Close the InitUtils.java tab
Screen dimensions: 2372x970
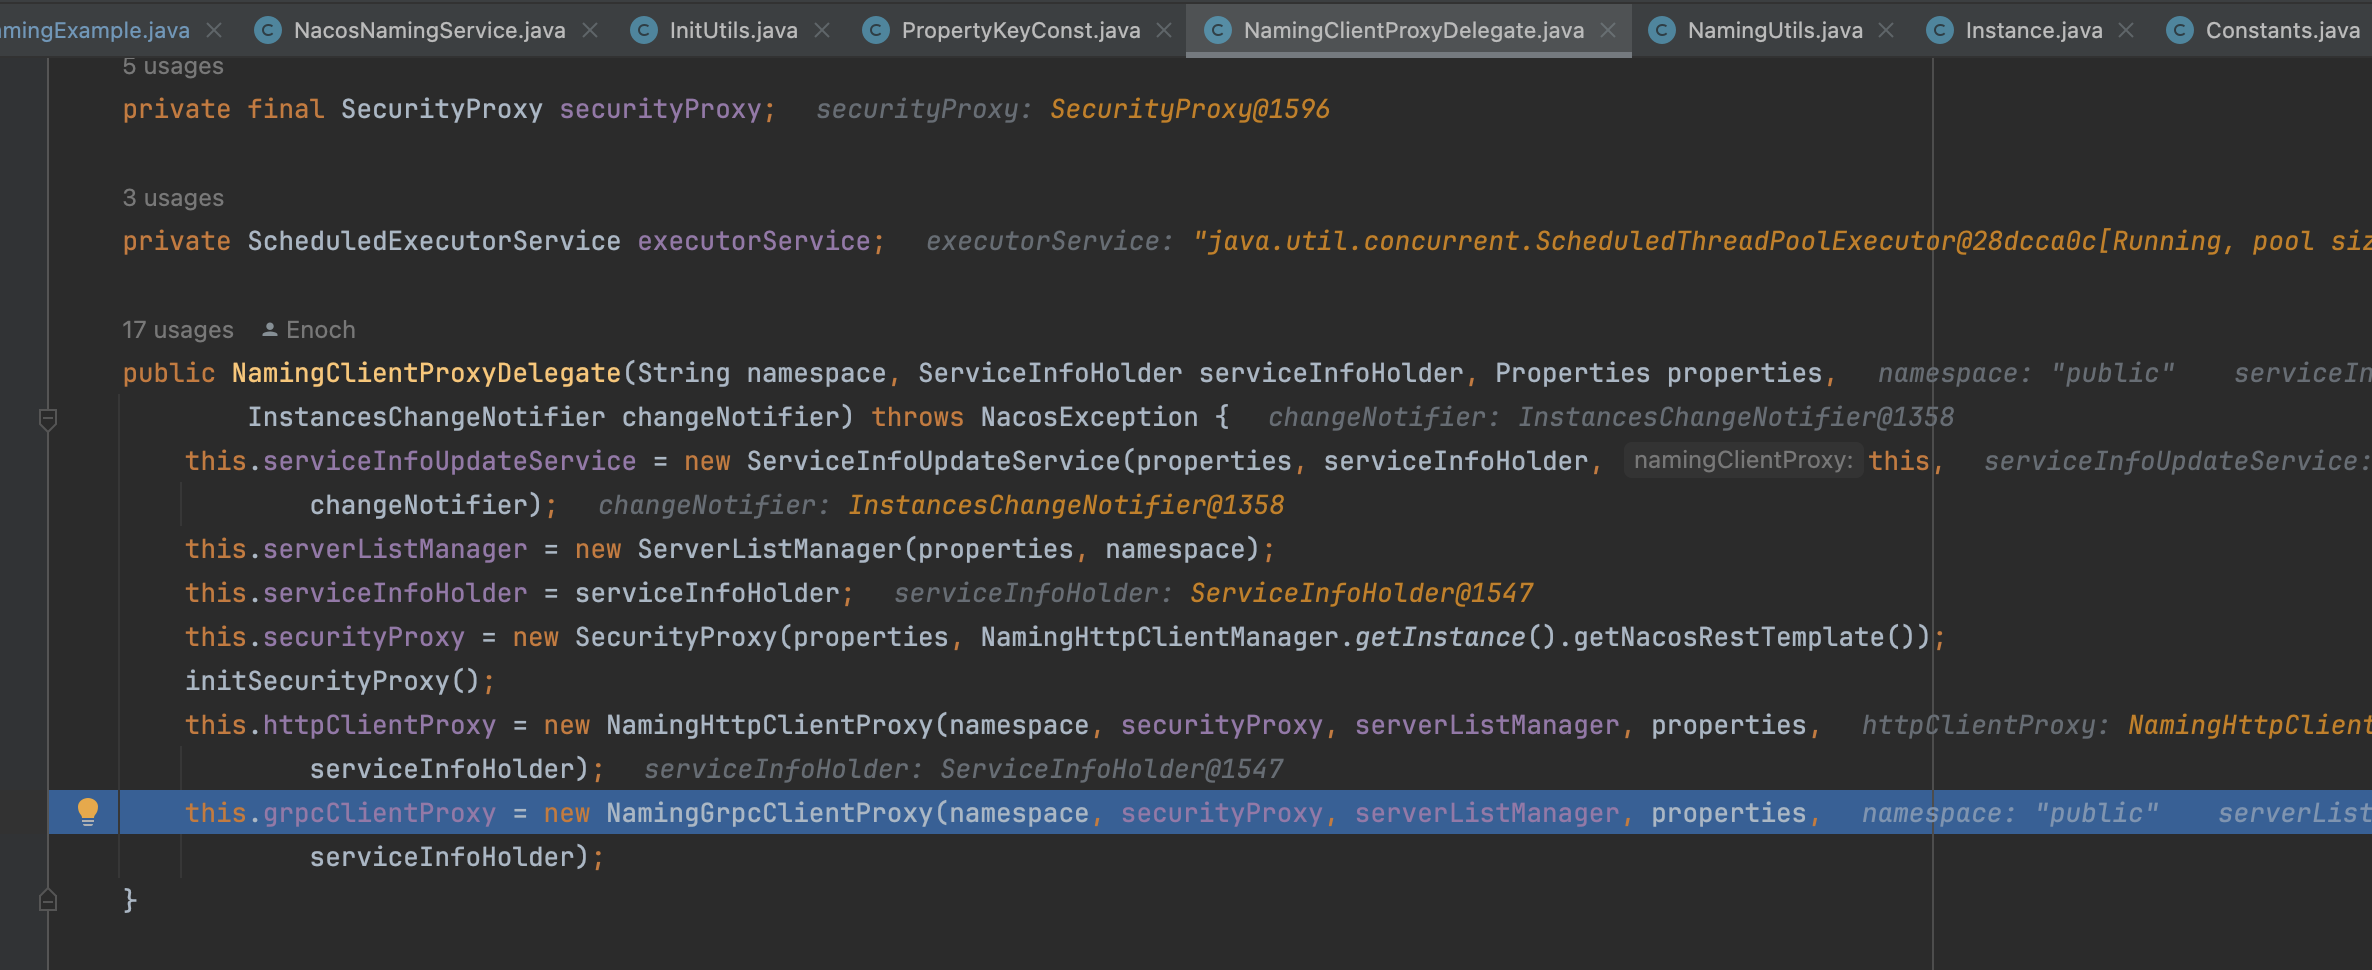[822, 30]
